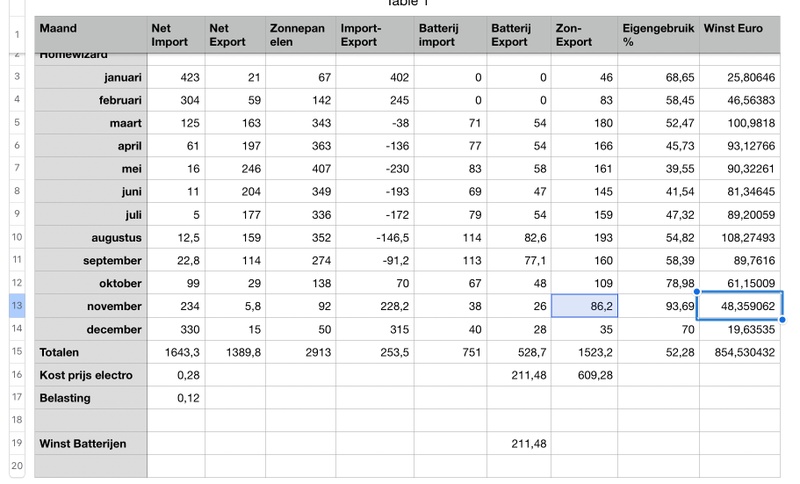Select oktober Eigengebruik value 78,98

(659, 283)
